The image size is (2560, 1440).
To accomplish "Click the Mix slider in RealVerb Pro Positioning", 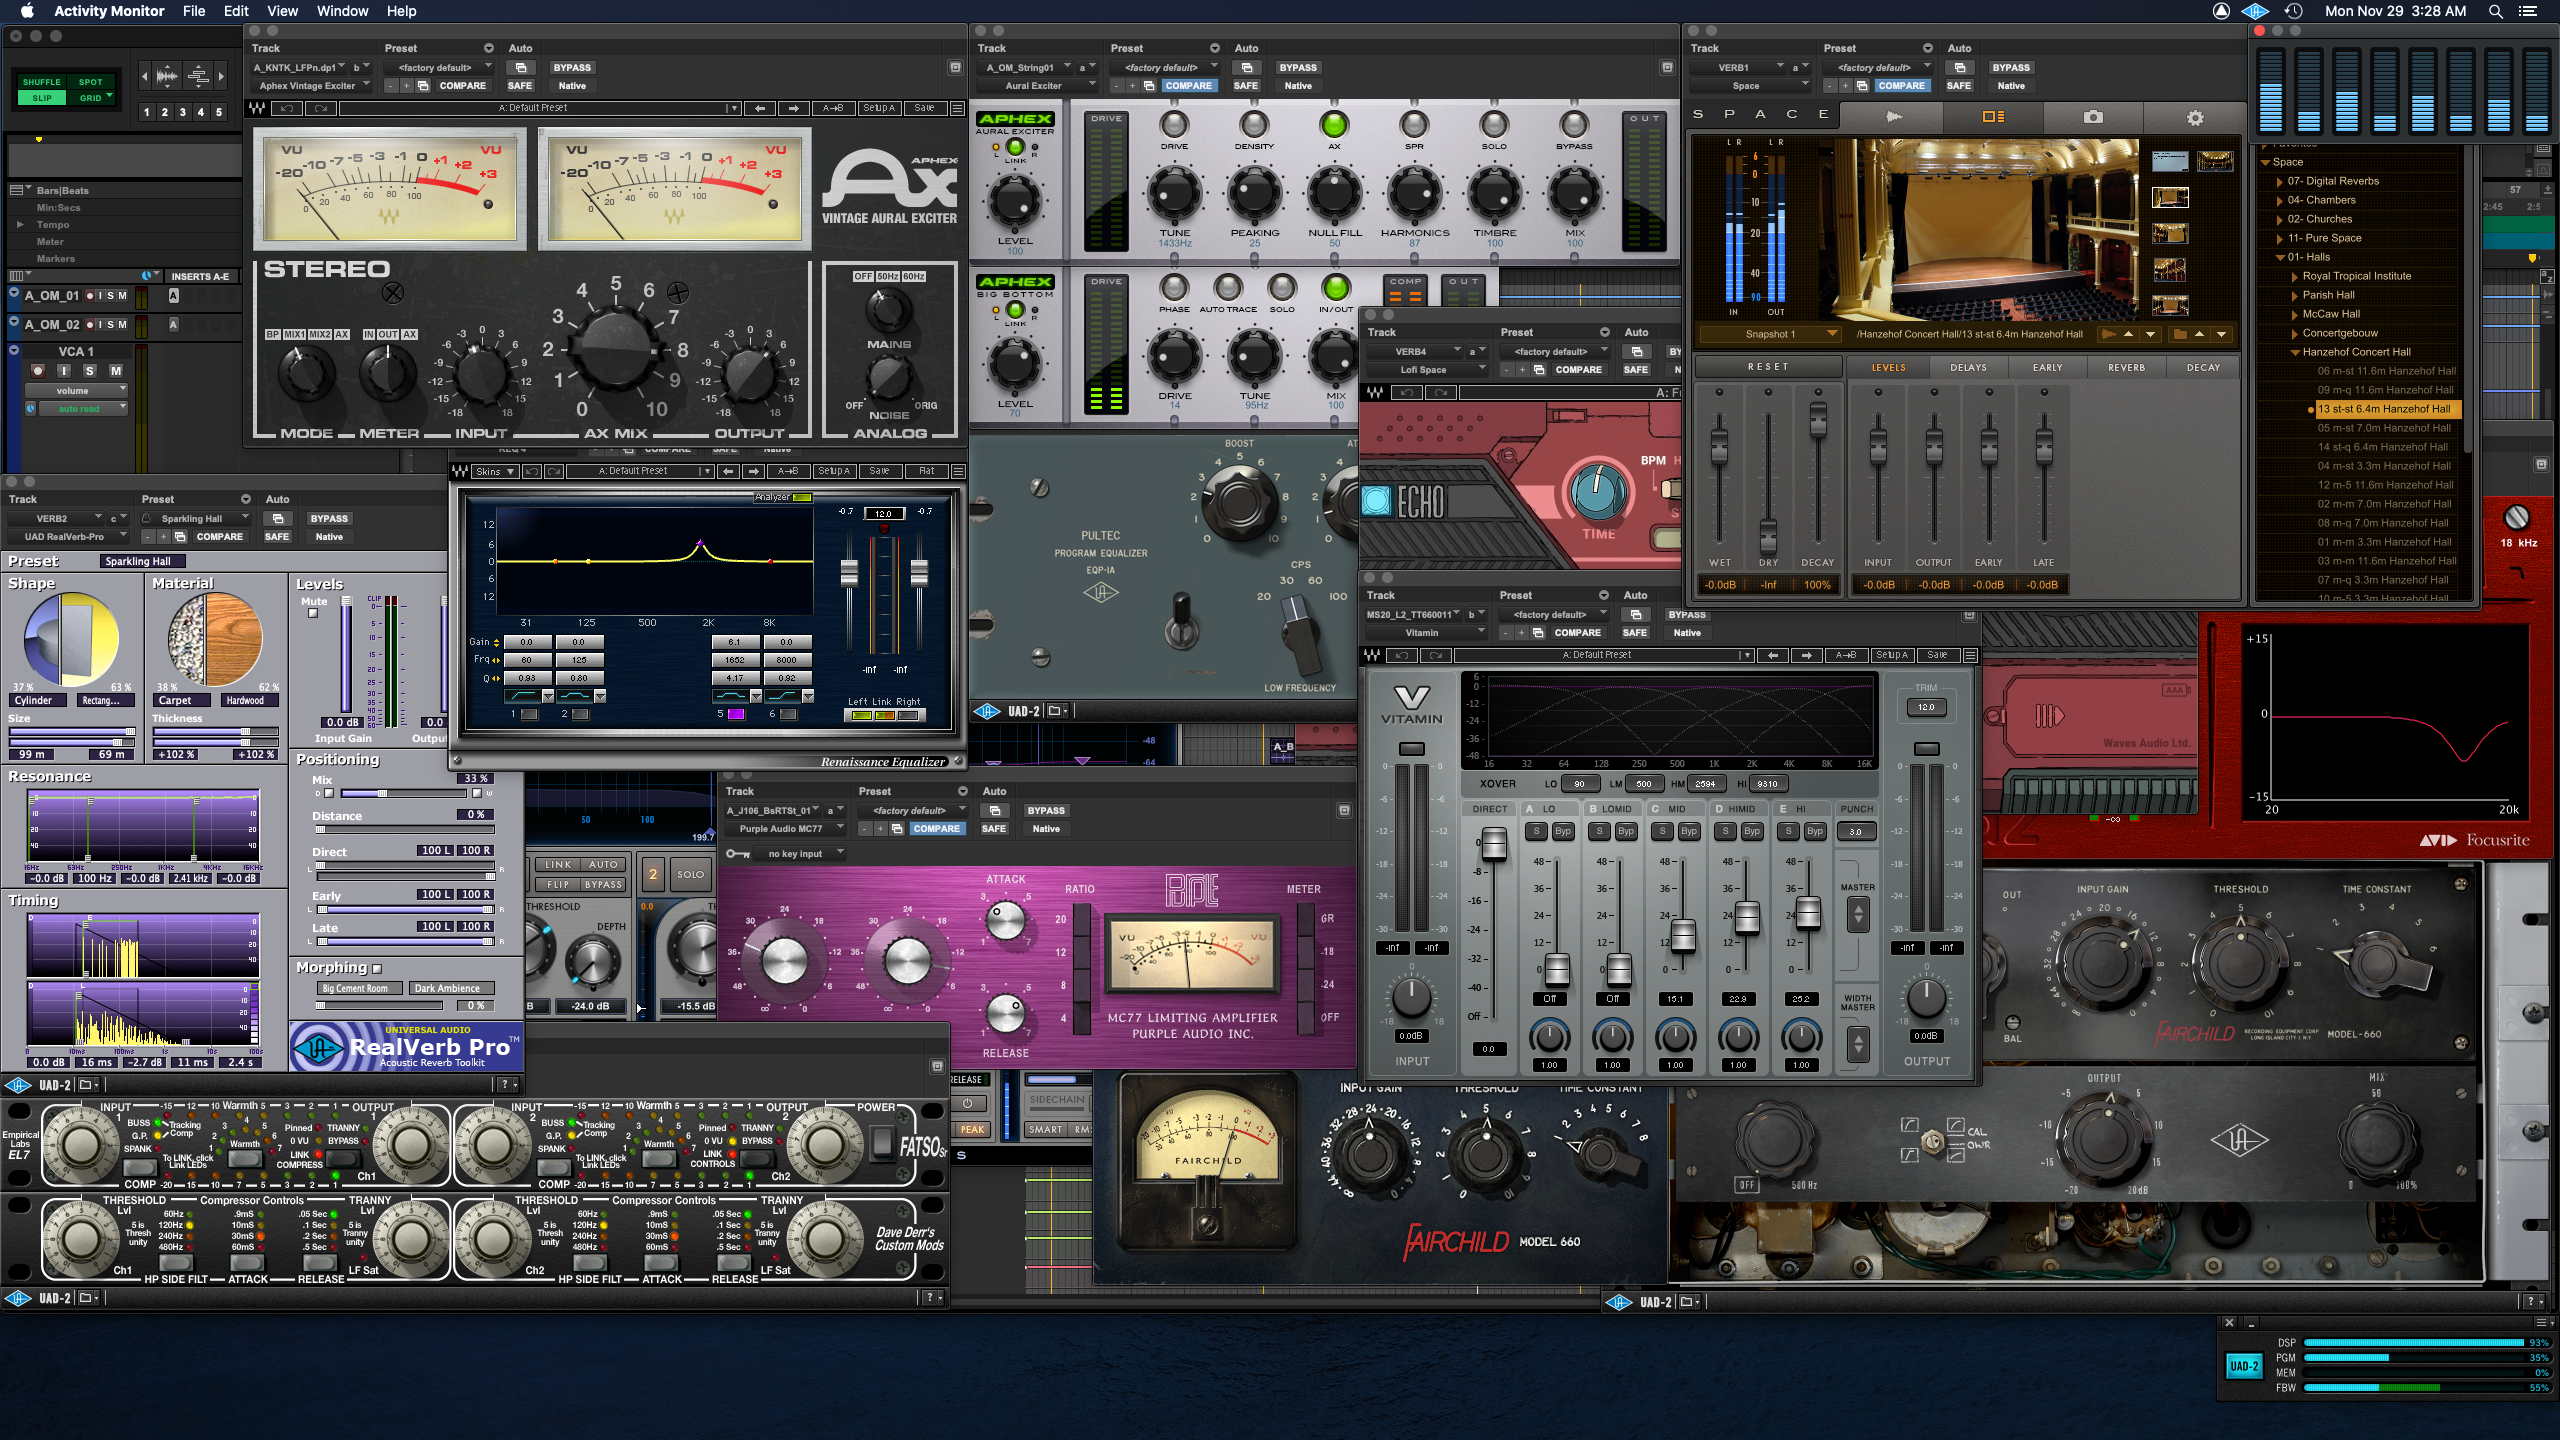I will click(x=405, y=794).
